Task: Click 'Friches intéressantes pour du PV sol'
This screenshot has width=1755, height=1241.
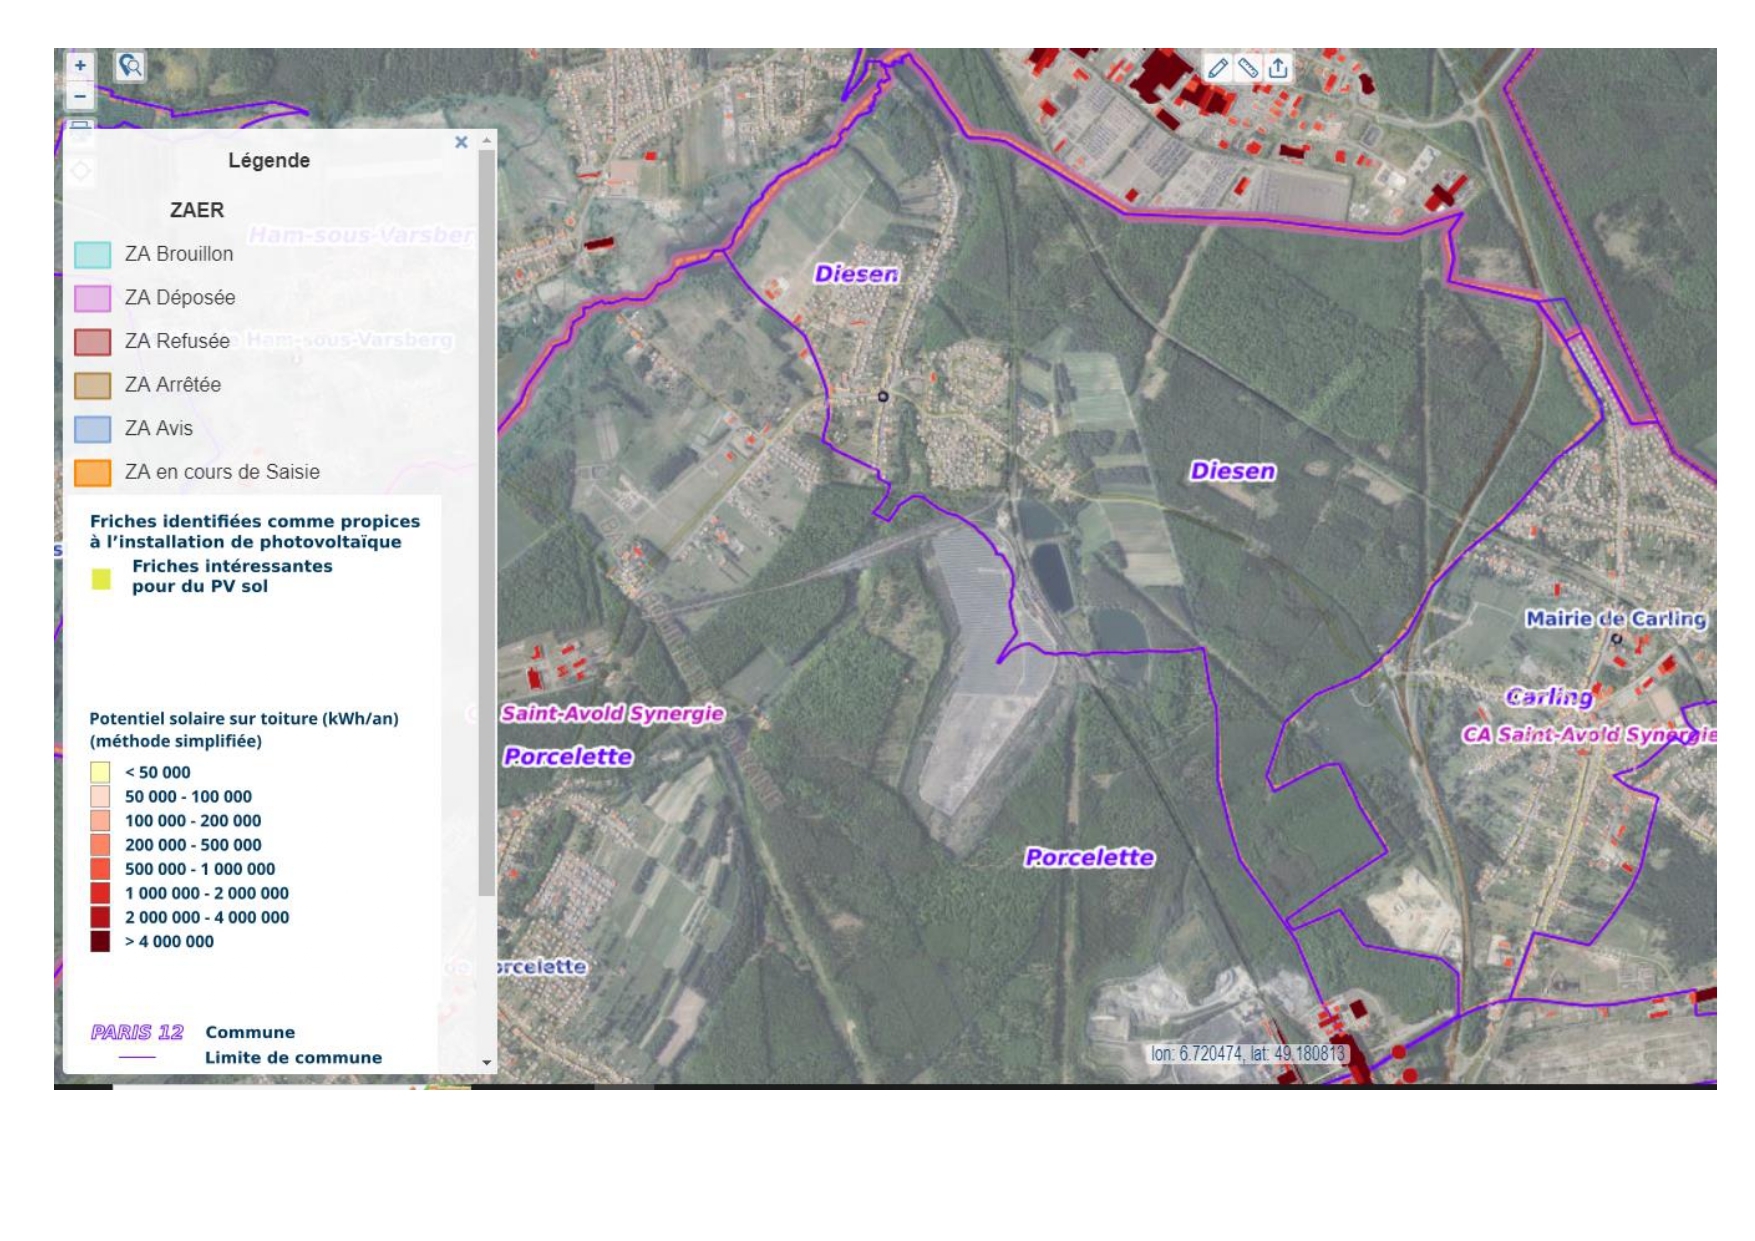Action: [232, 576]
